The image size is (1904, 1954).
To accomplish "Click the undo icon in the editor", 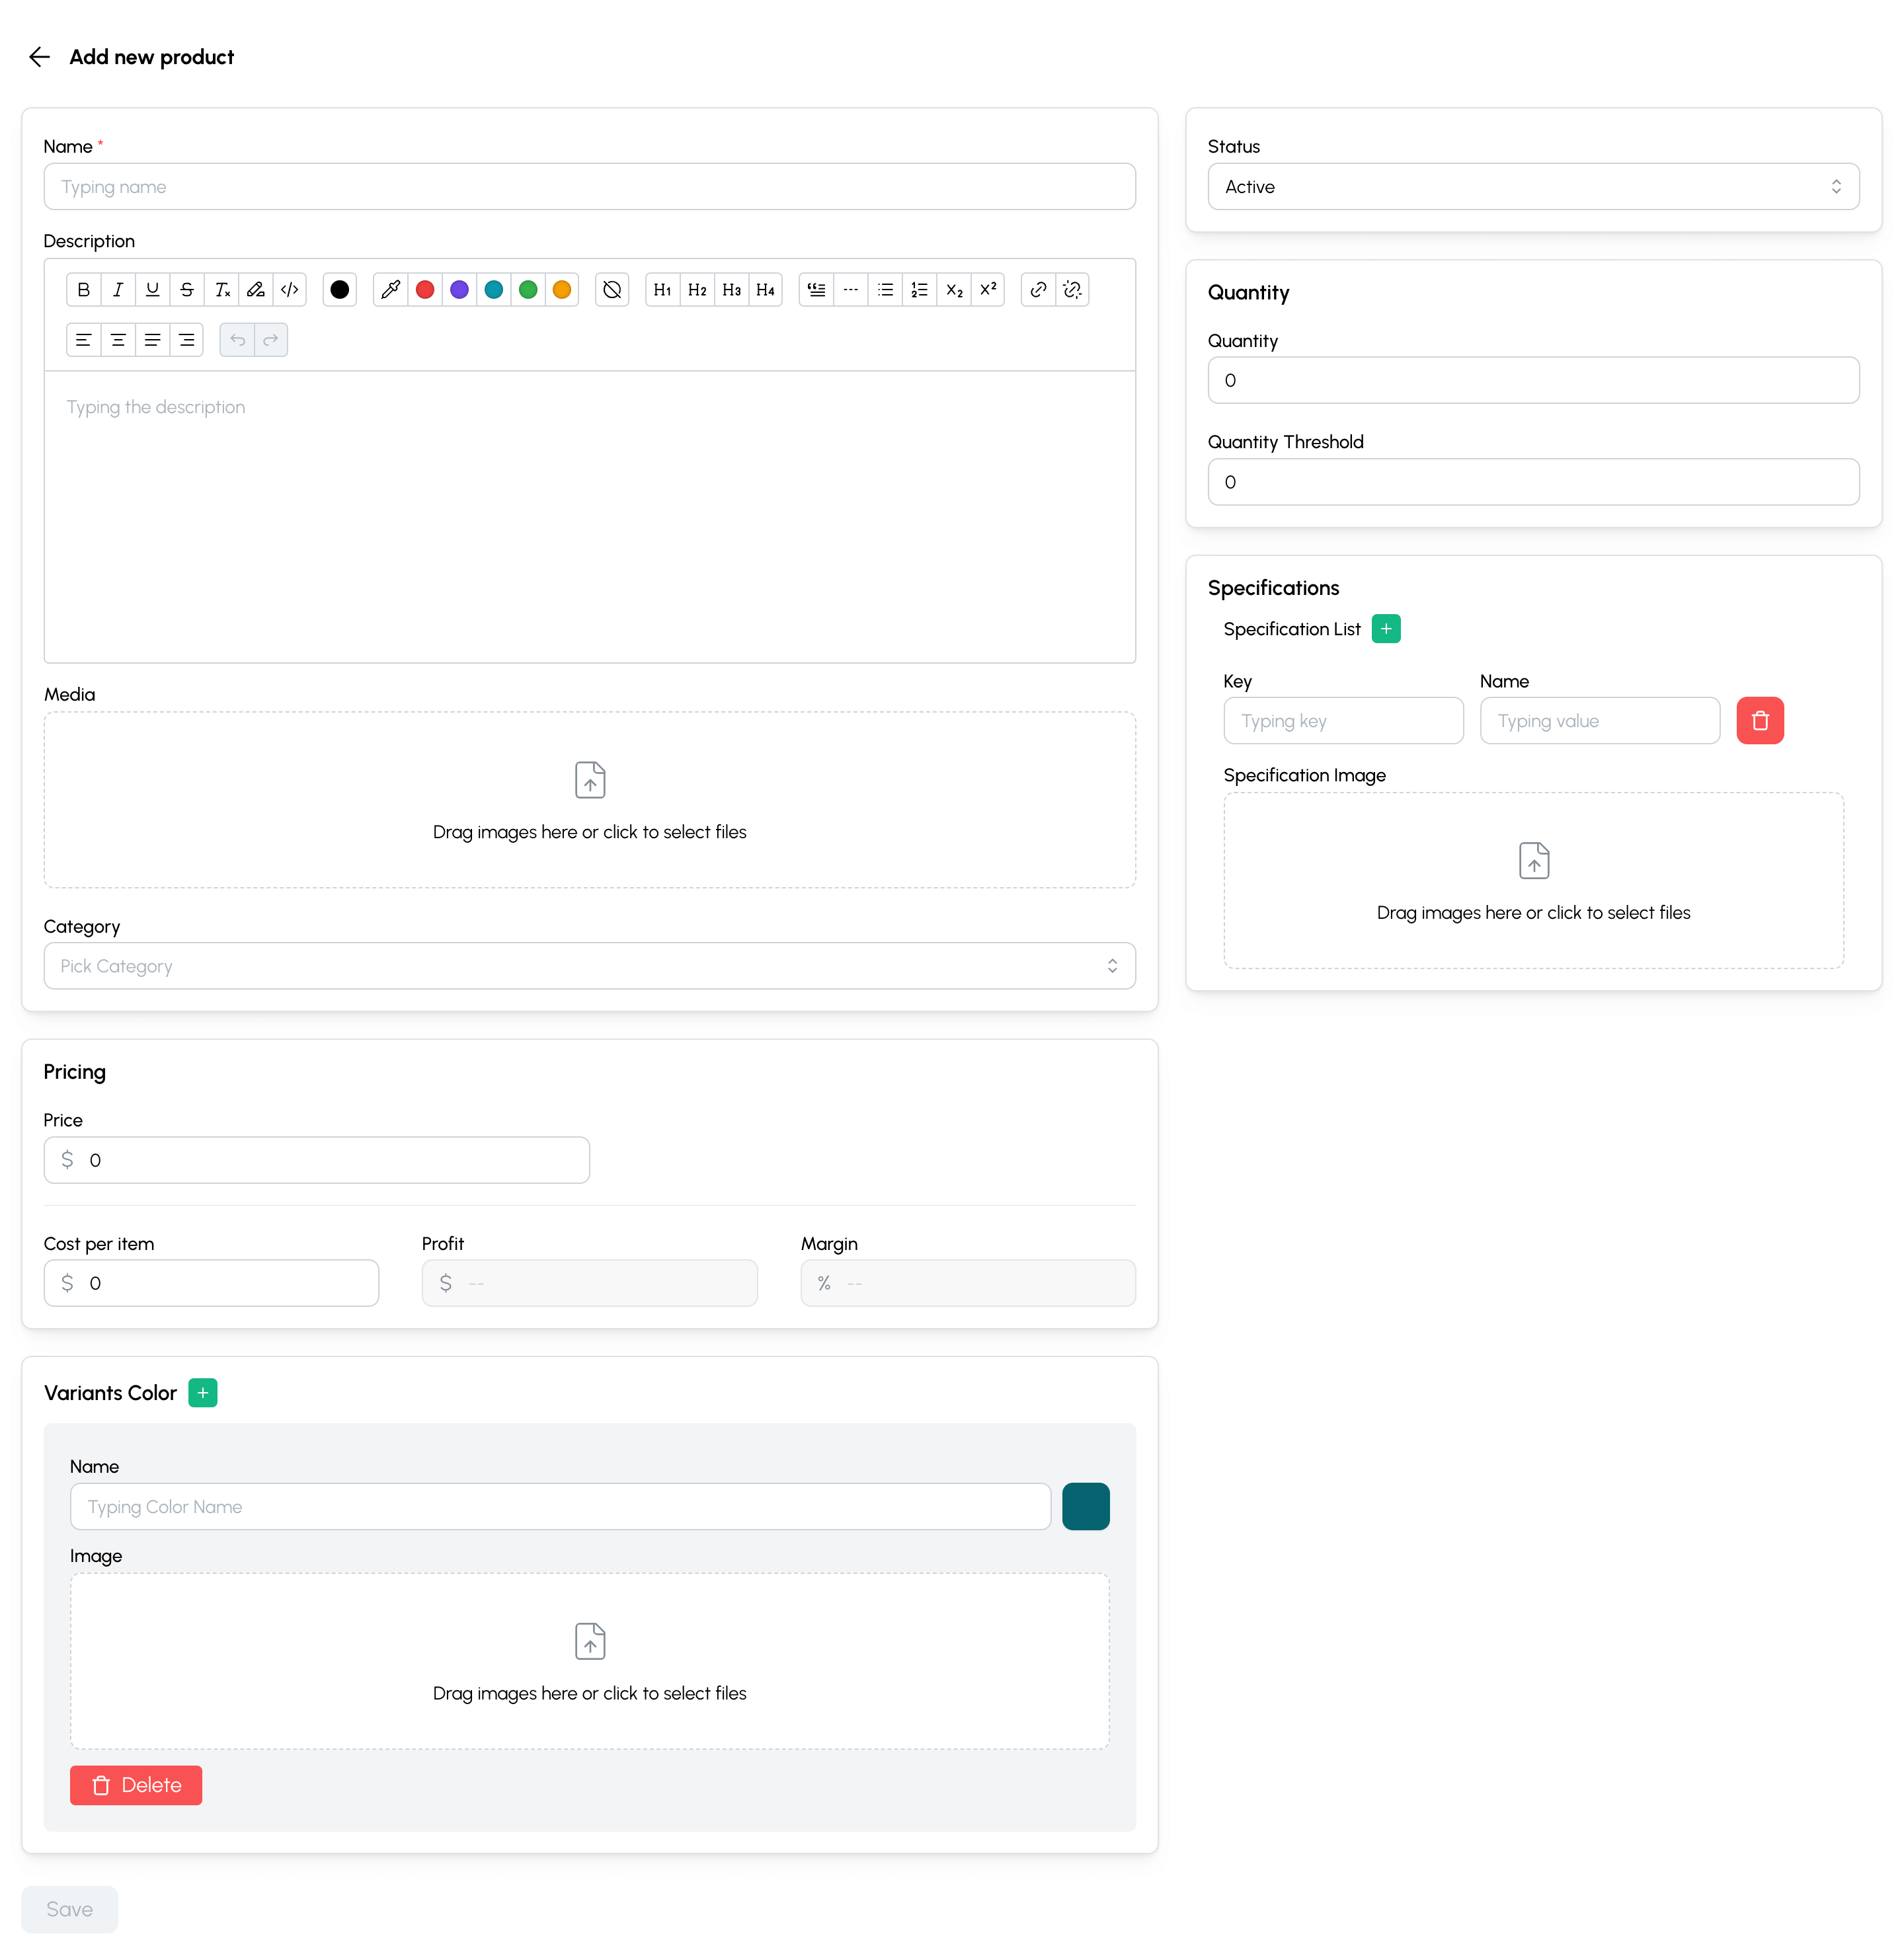I will (x=237, y=340).
